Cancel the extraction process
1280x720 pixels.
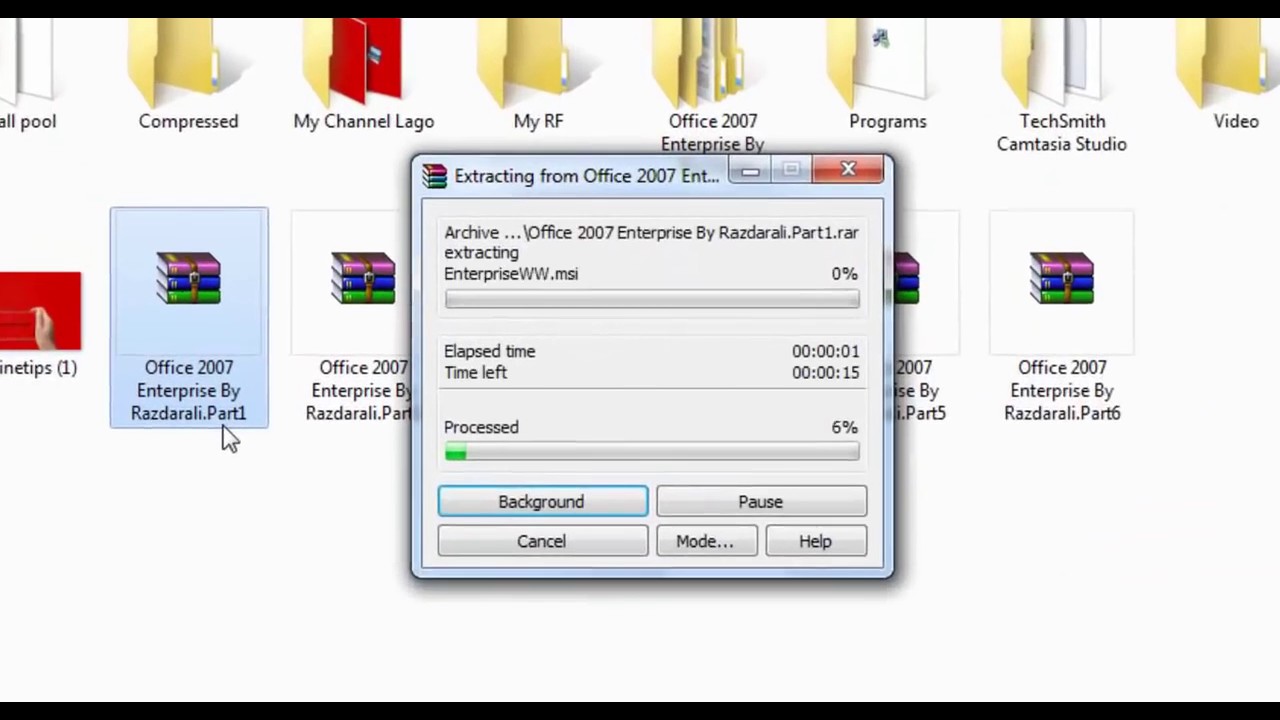point(542,541)
